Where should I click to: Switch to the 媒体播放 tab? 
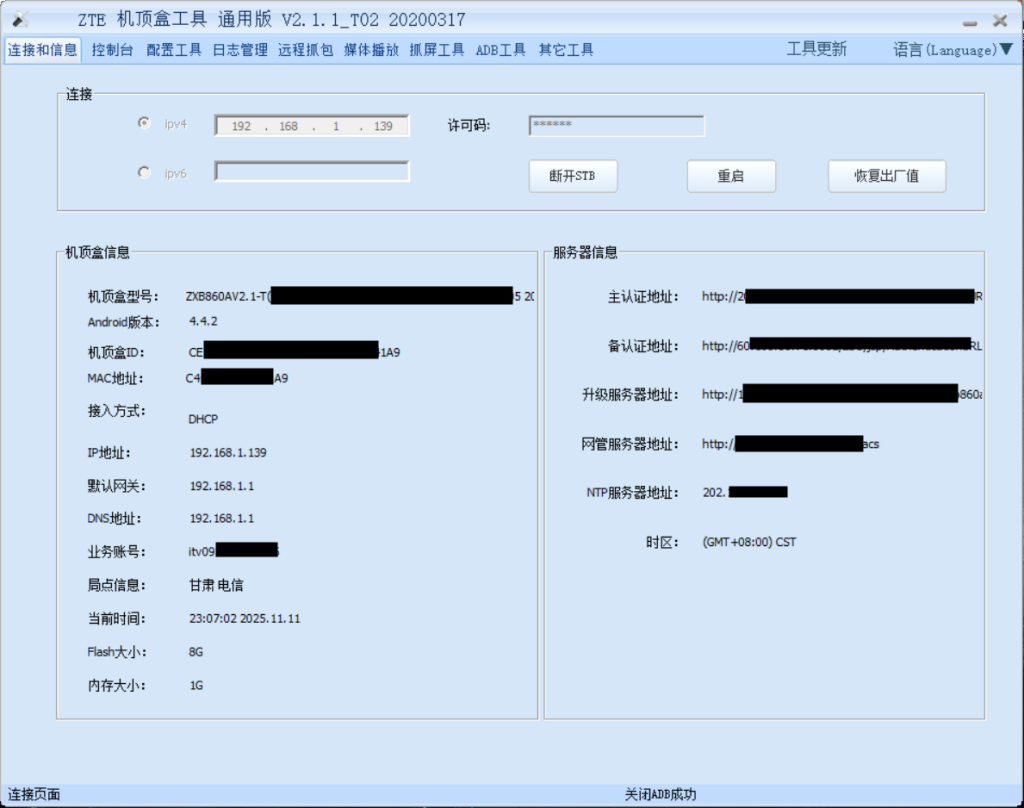(371, 49)
